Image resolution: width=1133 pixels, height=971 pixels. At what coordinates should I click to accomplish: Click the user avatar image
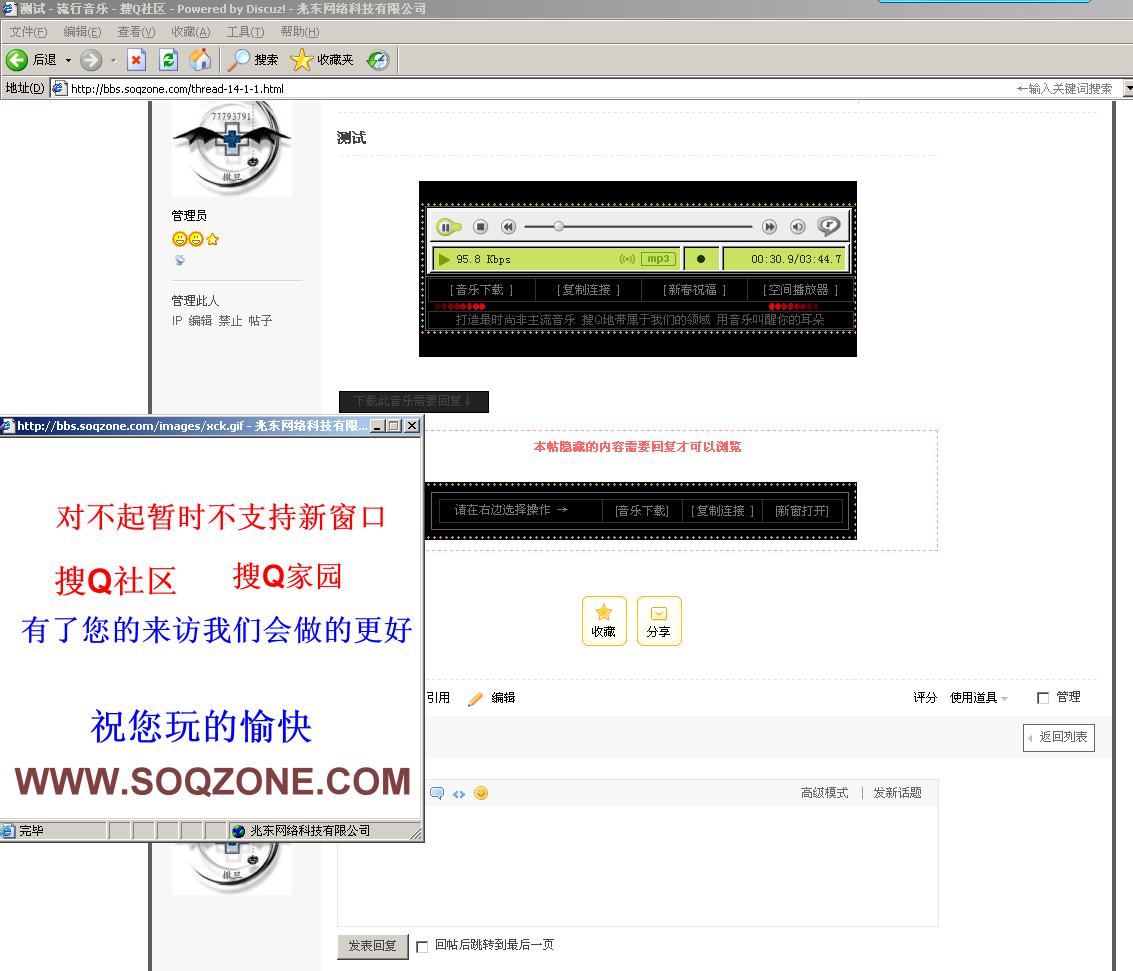(232, 148)
